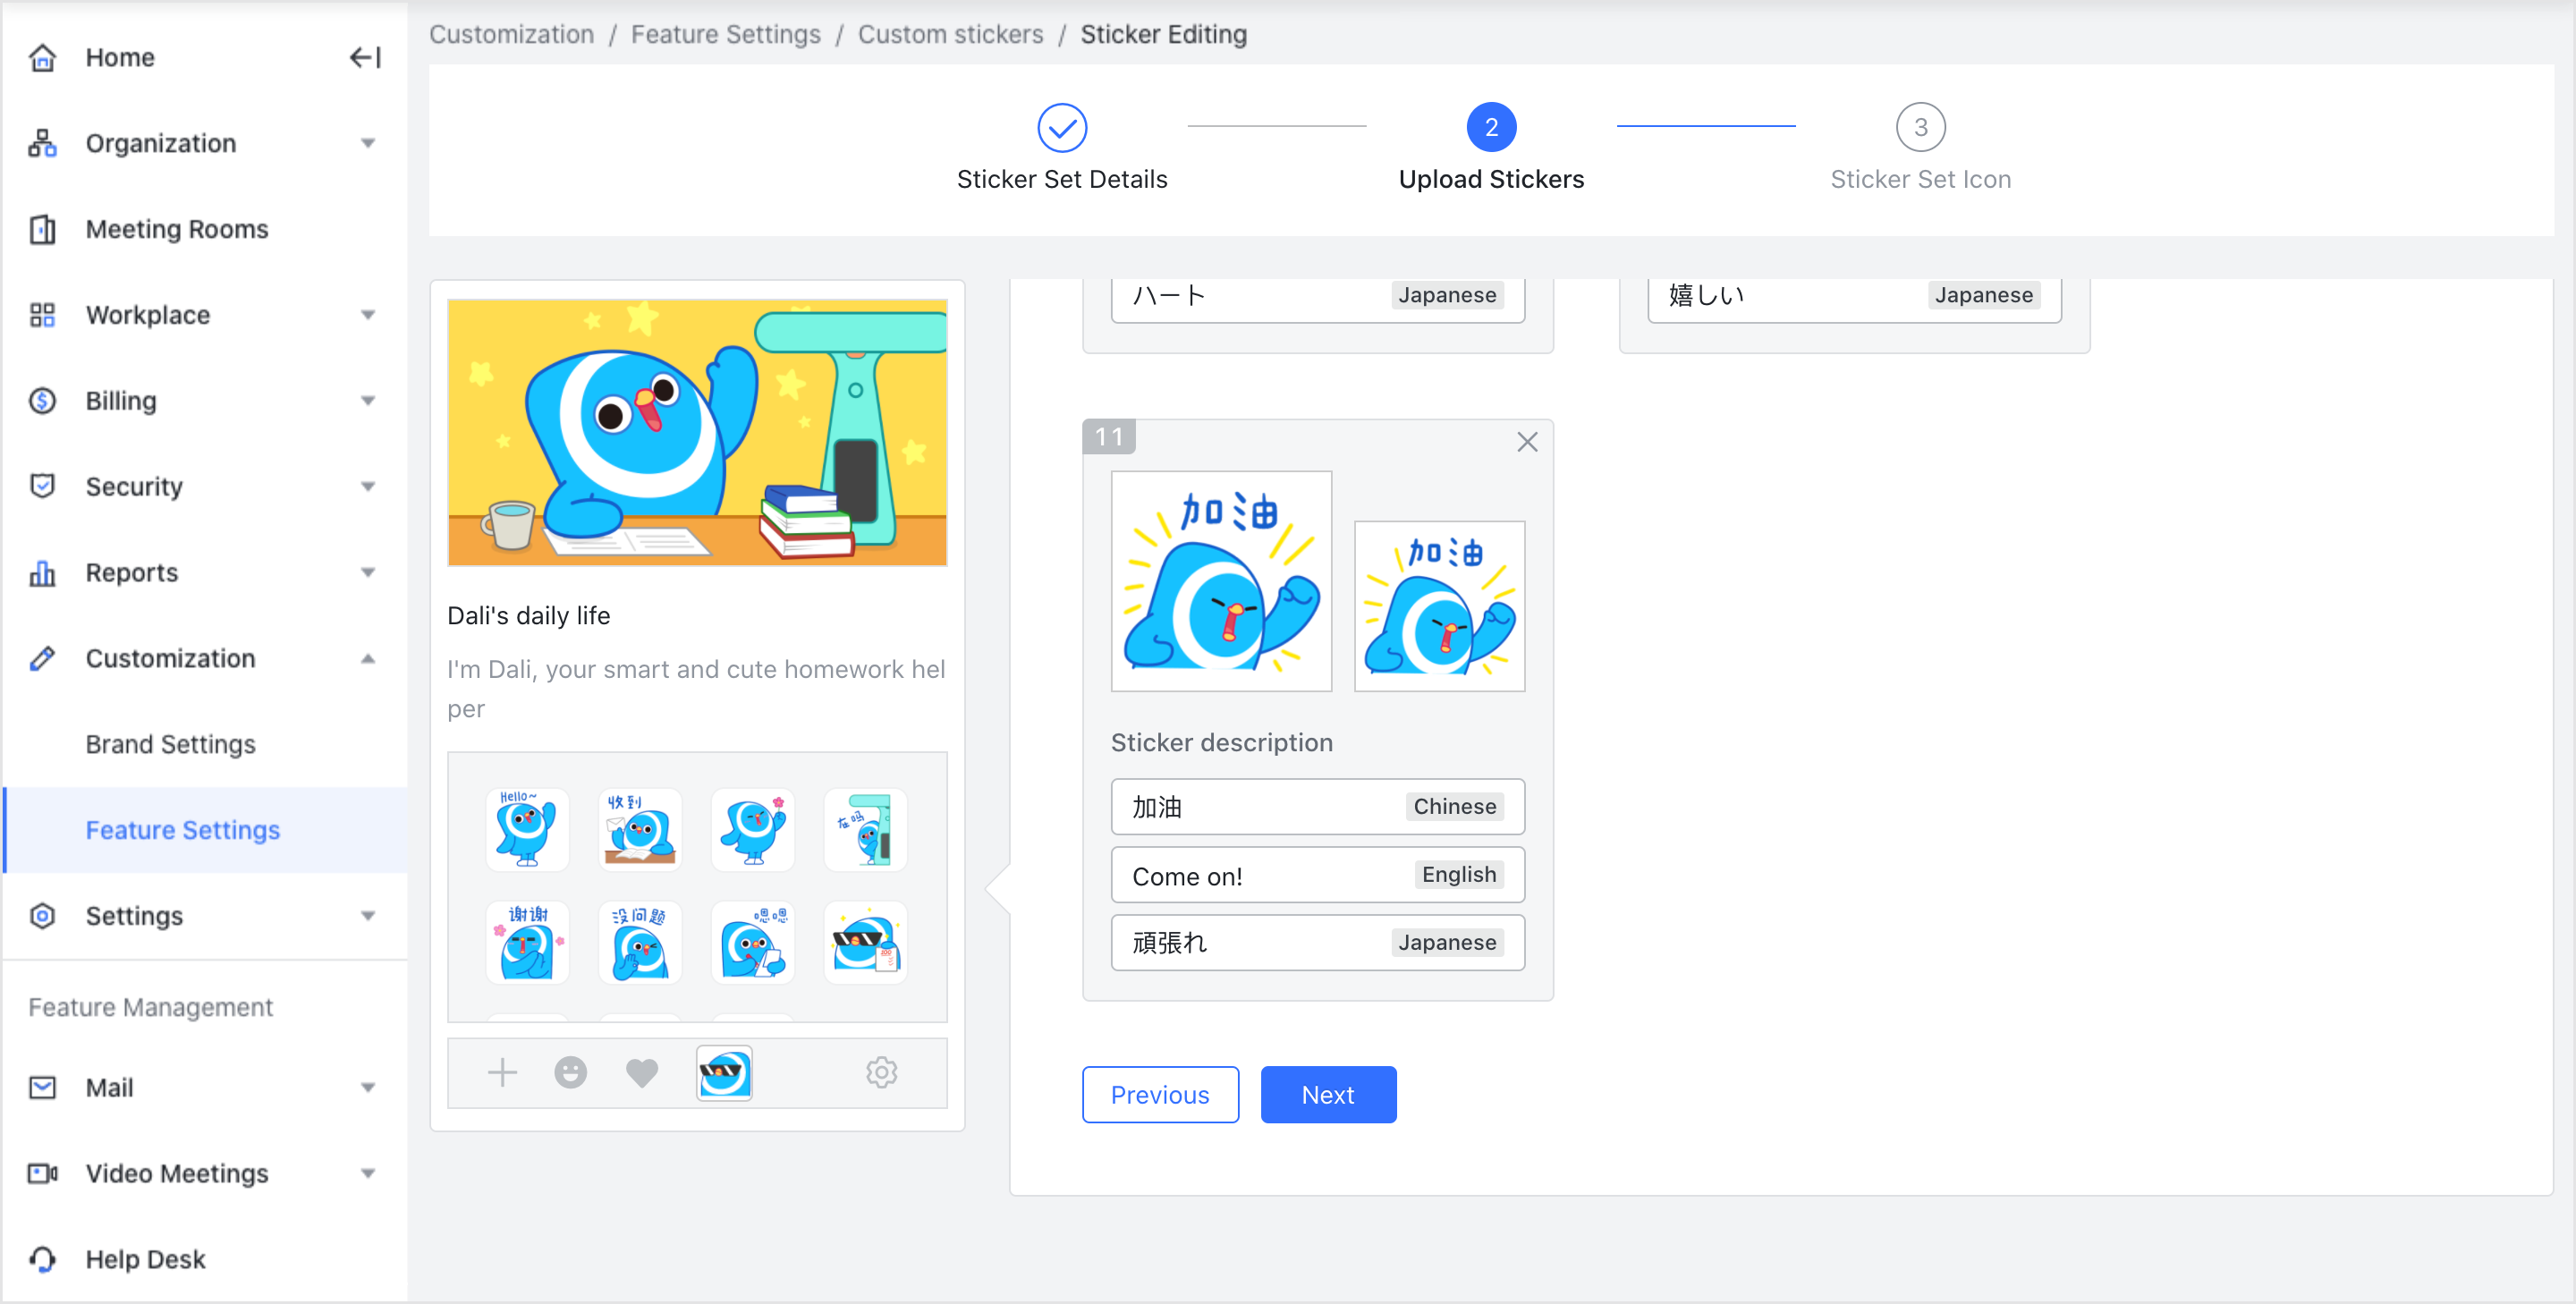Open the settings gear in the sticker preview
The height and width of the screenshot is (1304, 2576).
[881, 1072]
